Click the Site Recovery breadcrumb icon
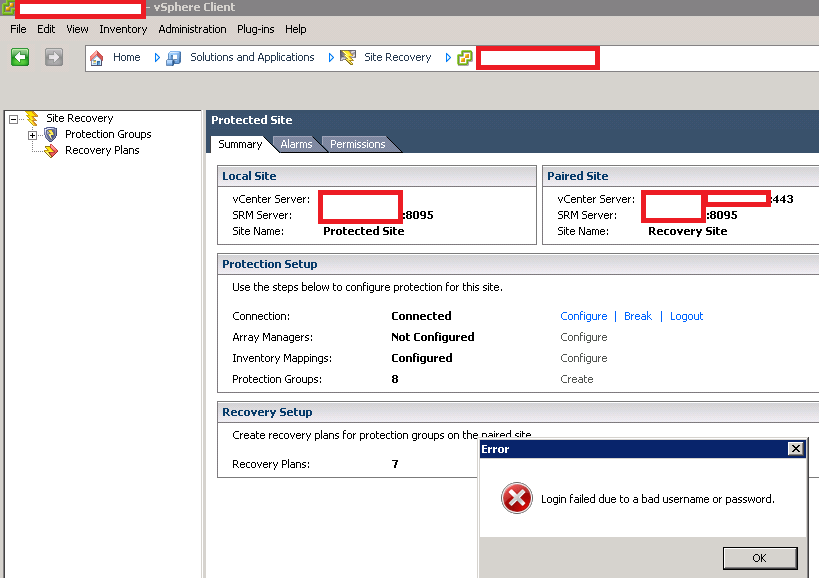The width and height of the screenshot is (819, 578). 348,58
